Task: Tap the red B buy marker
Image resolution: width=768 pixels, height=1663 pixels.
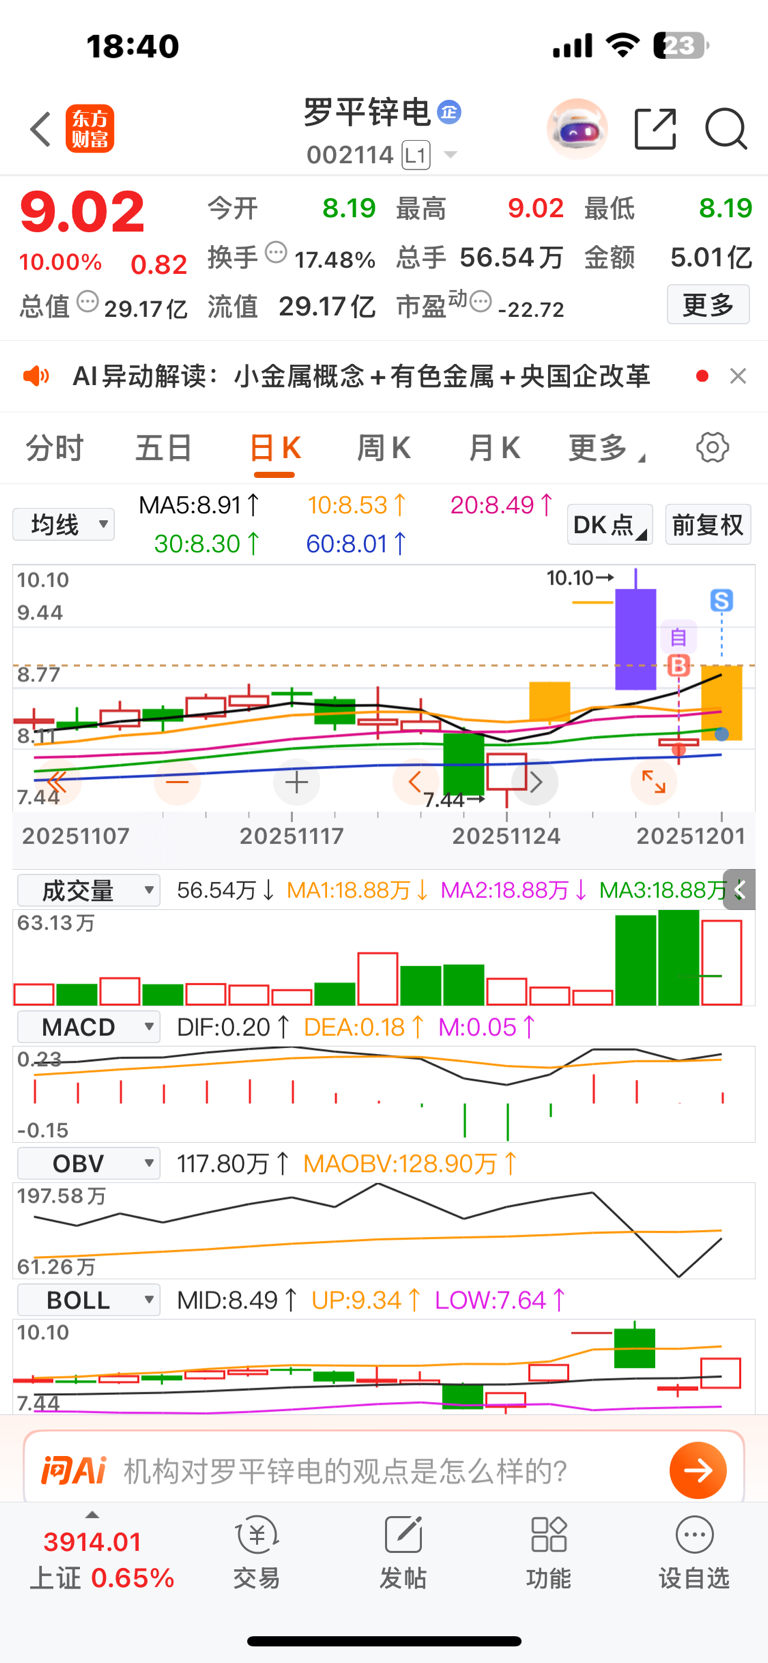Action: pyautogui.click(x=679, y=665)
